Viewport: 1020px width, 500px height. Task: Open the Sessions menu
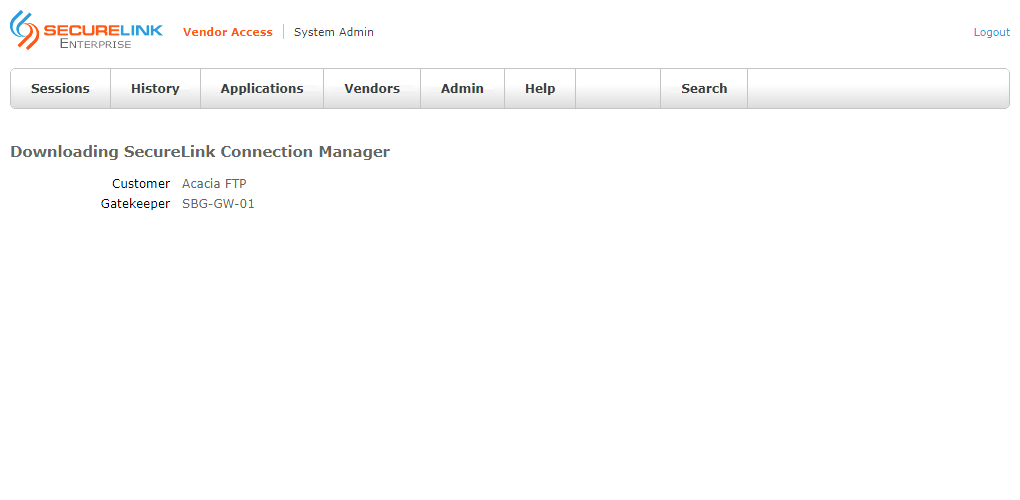click(x=60, y=89)
